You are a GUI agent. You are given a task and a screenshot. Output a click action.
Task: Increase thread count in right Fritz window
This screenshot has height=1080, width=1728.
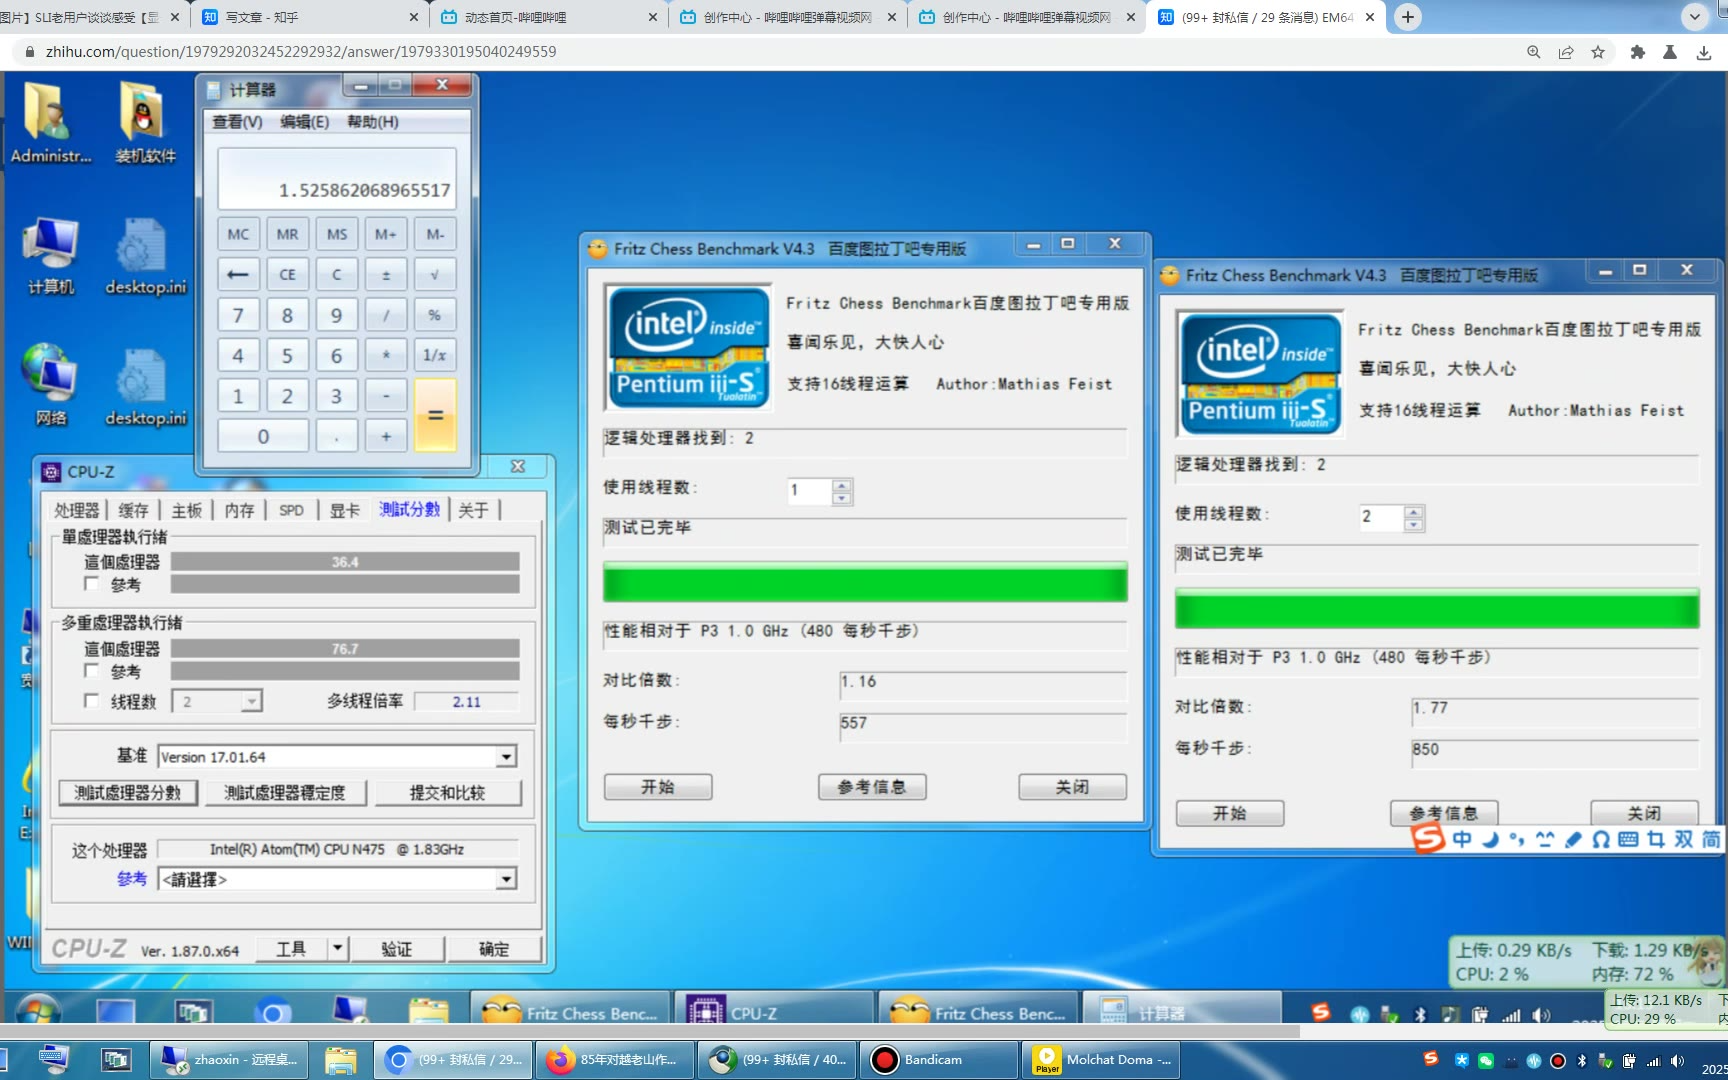click(1413, 511)
